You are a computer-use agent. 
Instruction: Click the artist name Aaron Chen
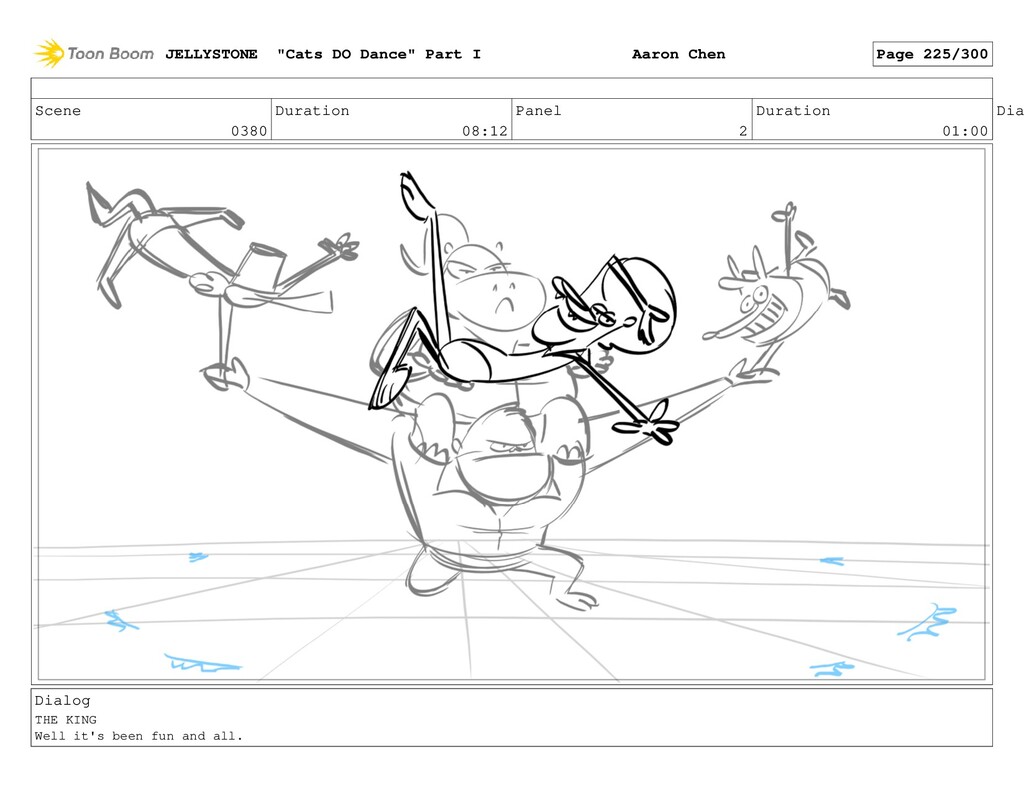click(x=679, y=54)
